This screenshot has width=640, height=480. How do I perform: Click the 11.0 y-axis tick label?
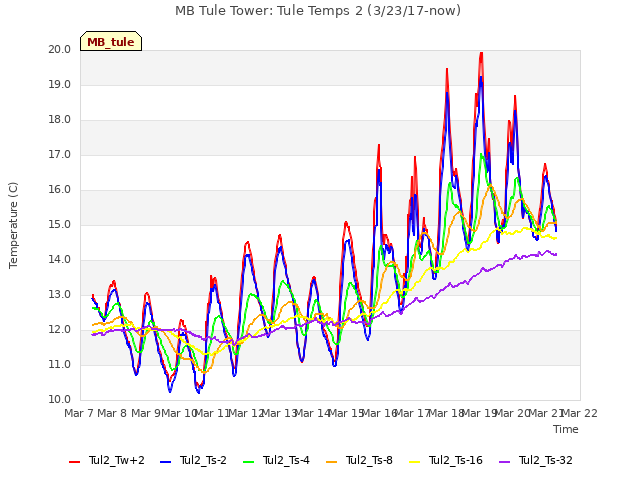coord(60,364)
